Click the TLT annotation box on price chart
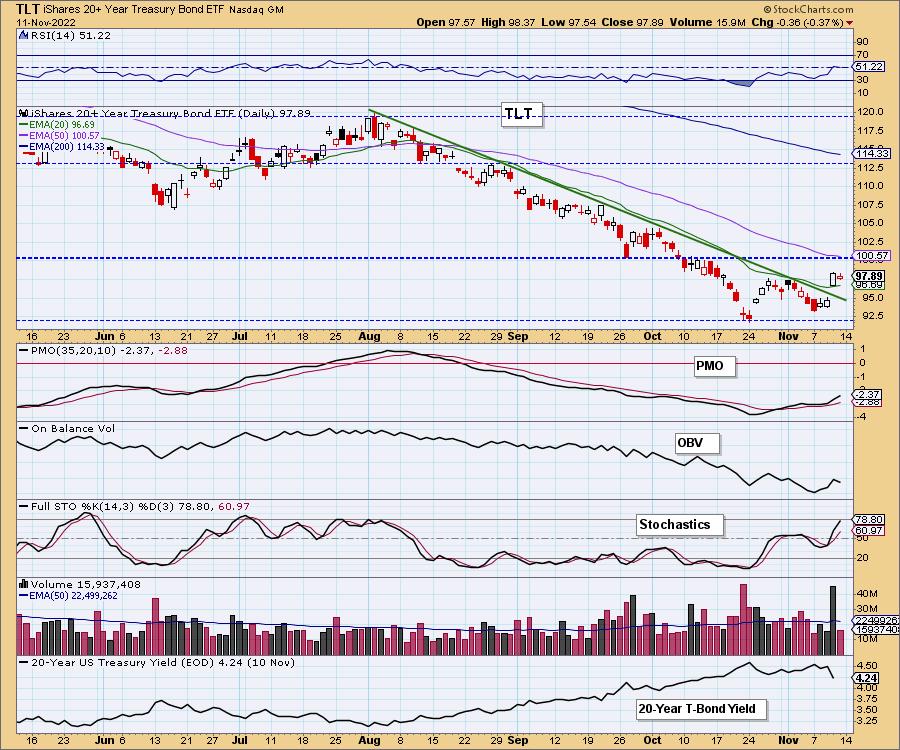Screen dimensions: 900x750 pyautogui.click(x=522, y=114)
